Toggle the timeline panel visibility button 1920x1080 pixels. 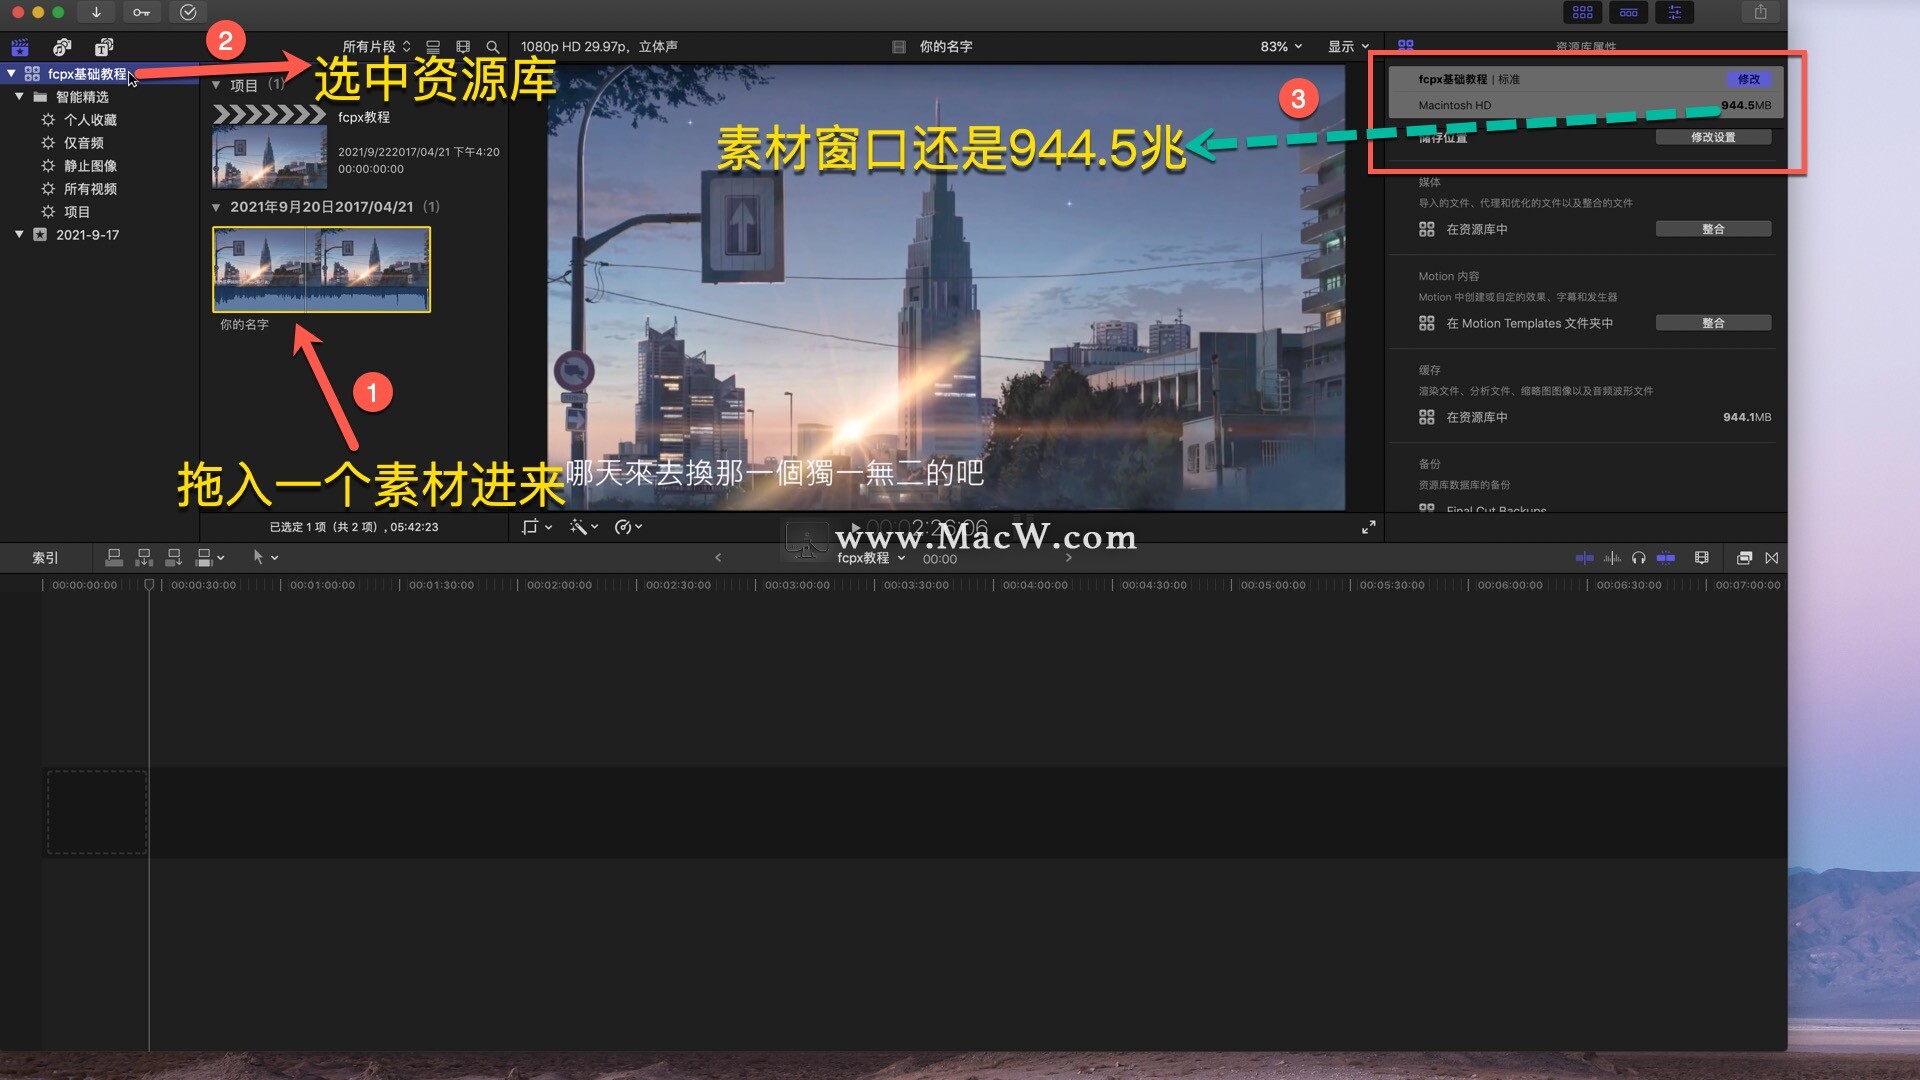[1628, 12]
